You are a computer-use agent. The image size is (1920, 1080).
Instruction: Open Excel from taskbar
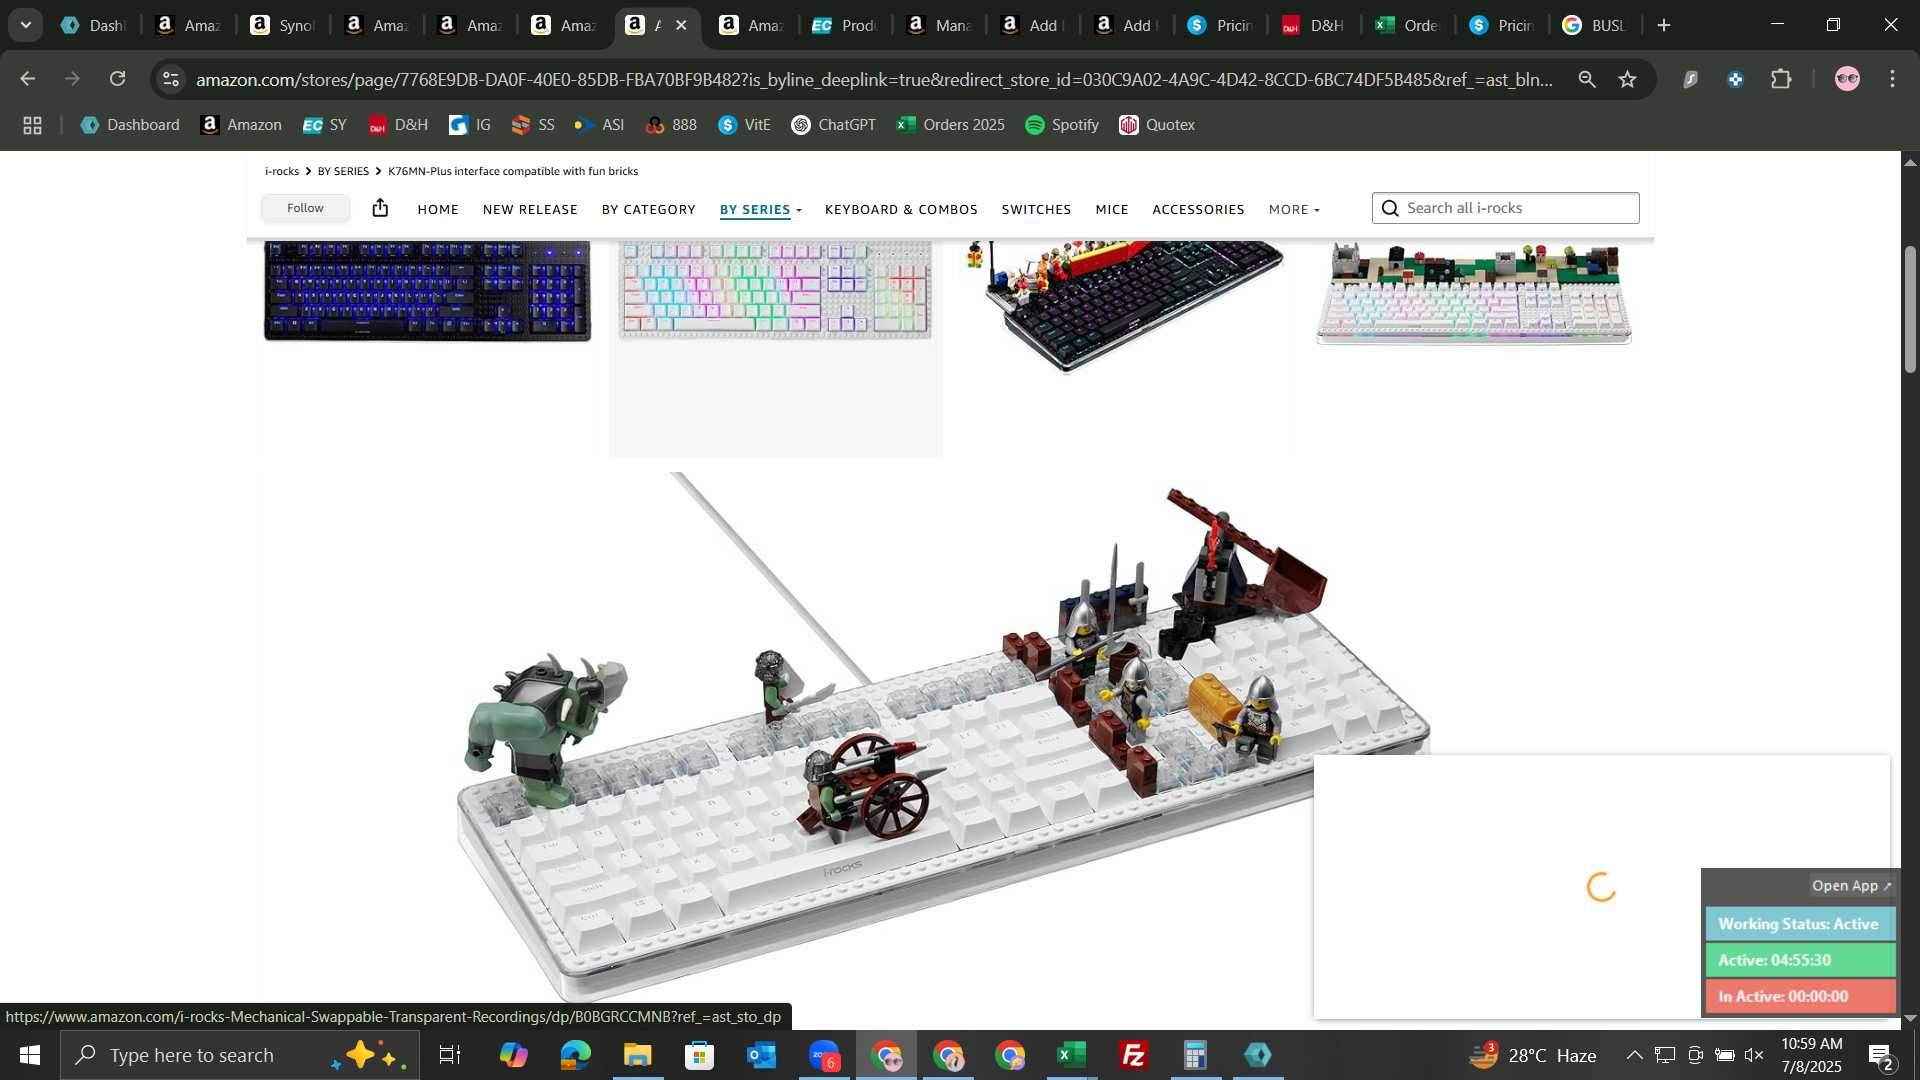[1072, 1055]
